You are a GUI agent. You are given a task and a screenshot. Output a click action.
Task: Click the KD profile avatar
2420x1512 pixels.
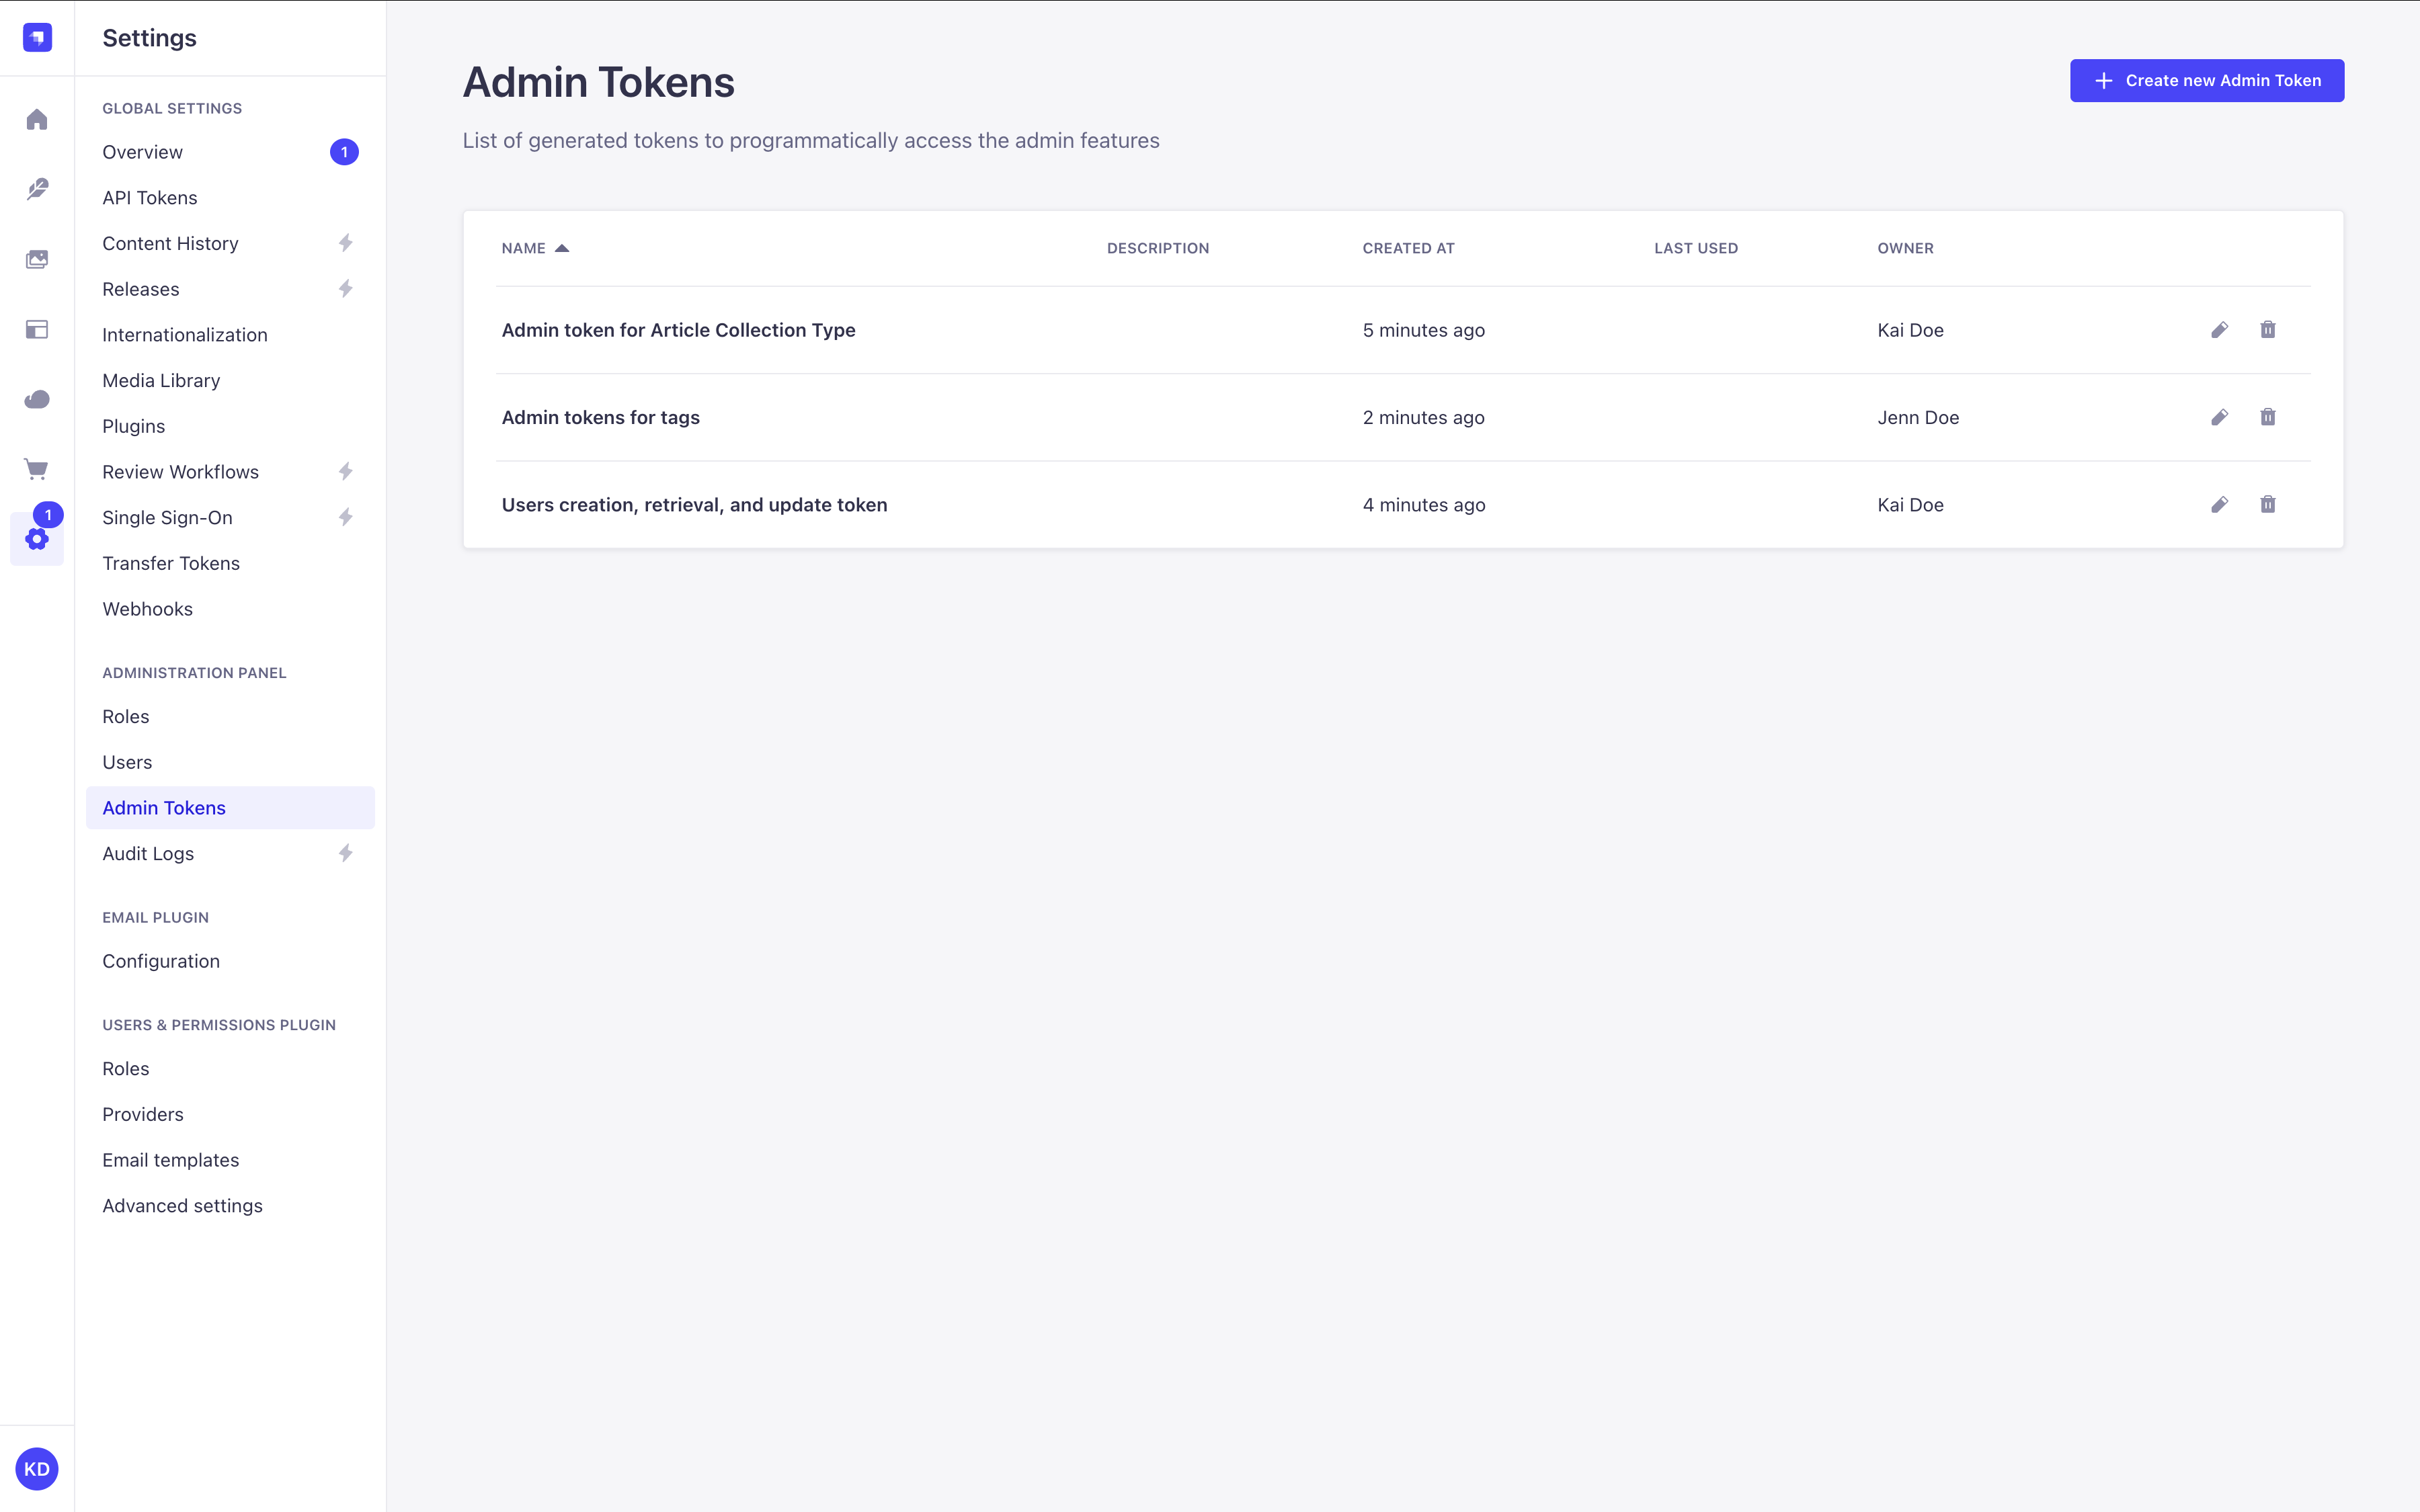point(37,1468)
